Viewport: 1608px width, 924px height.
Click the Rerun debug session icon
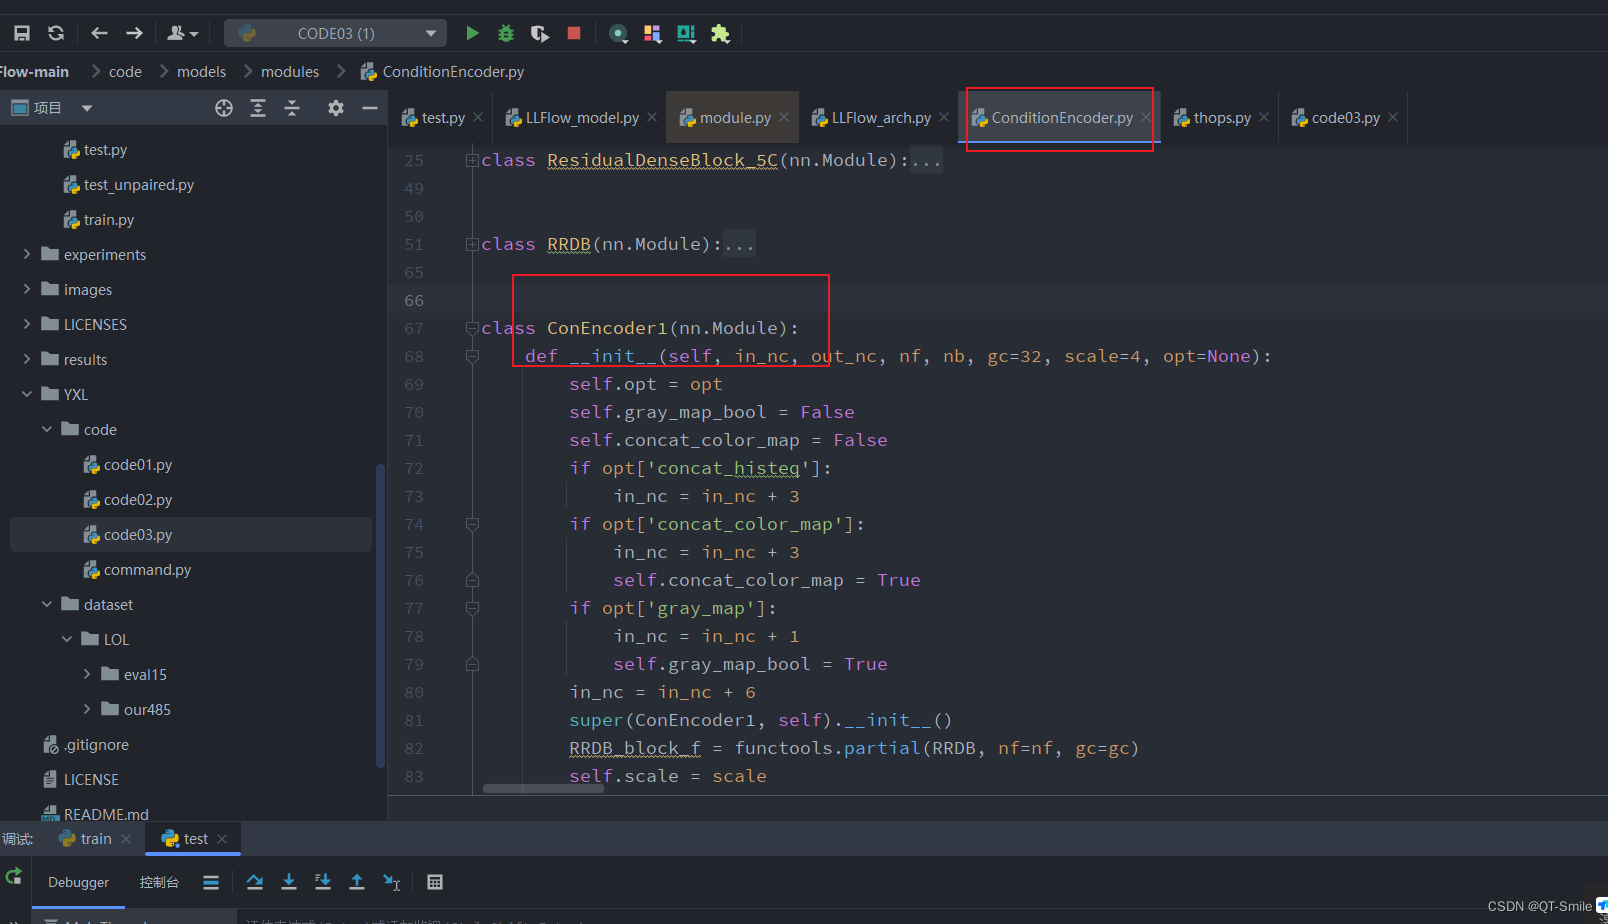(14, 877)
